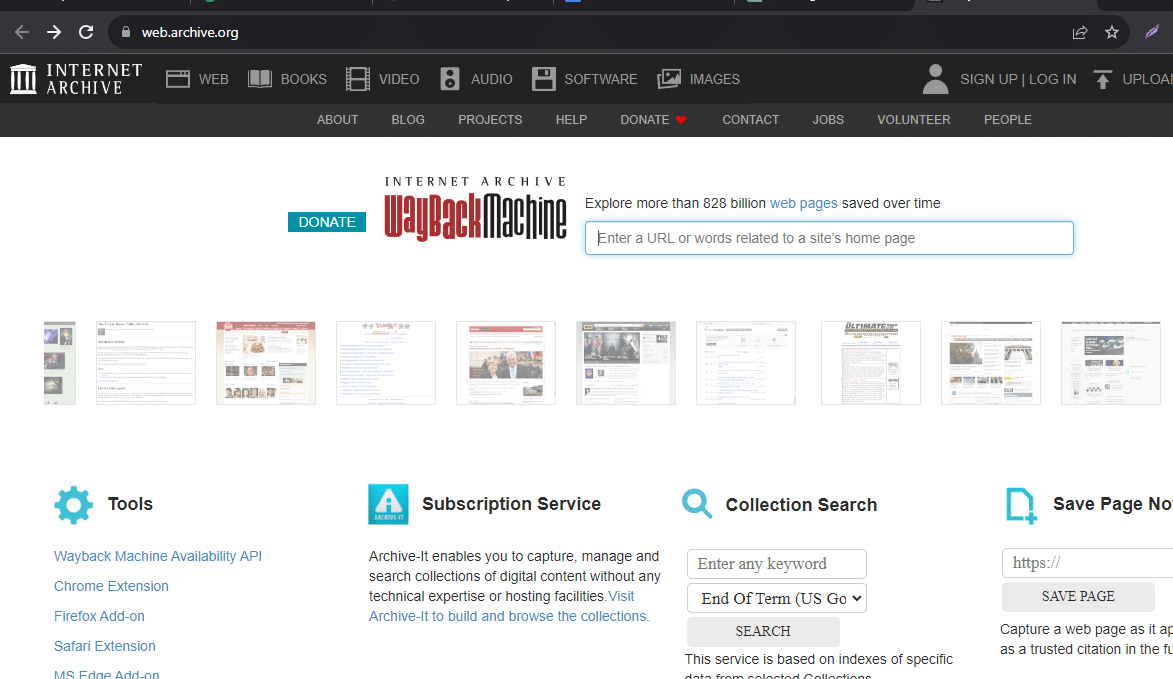Click the SIGN UP link
The width and height of the screenshot is (1173, 679).
[x=988, y=79]
